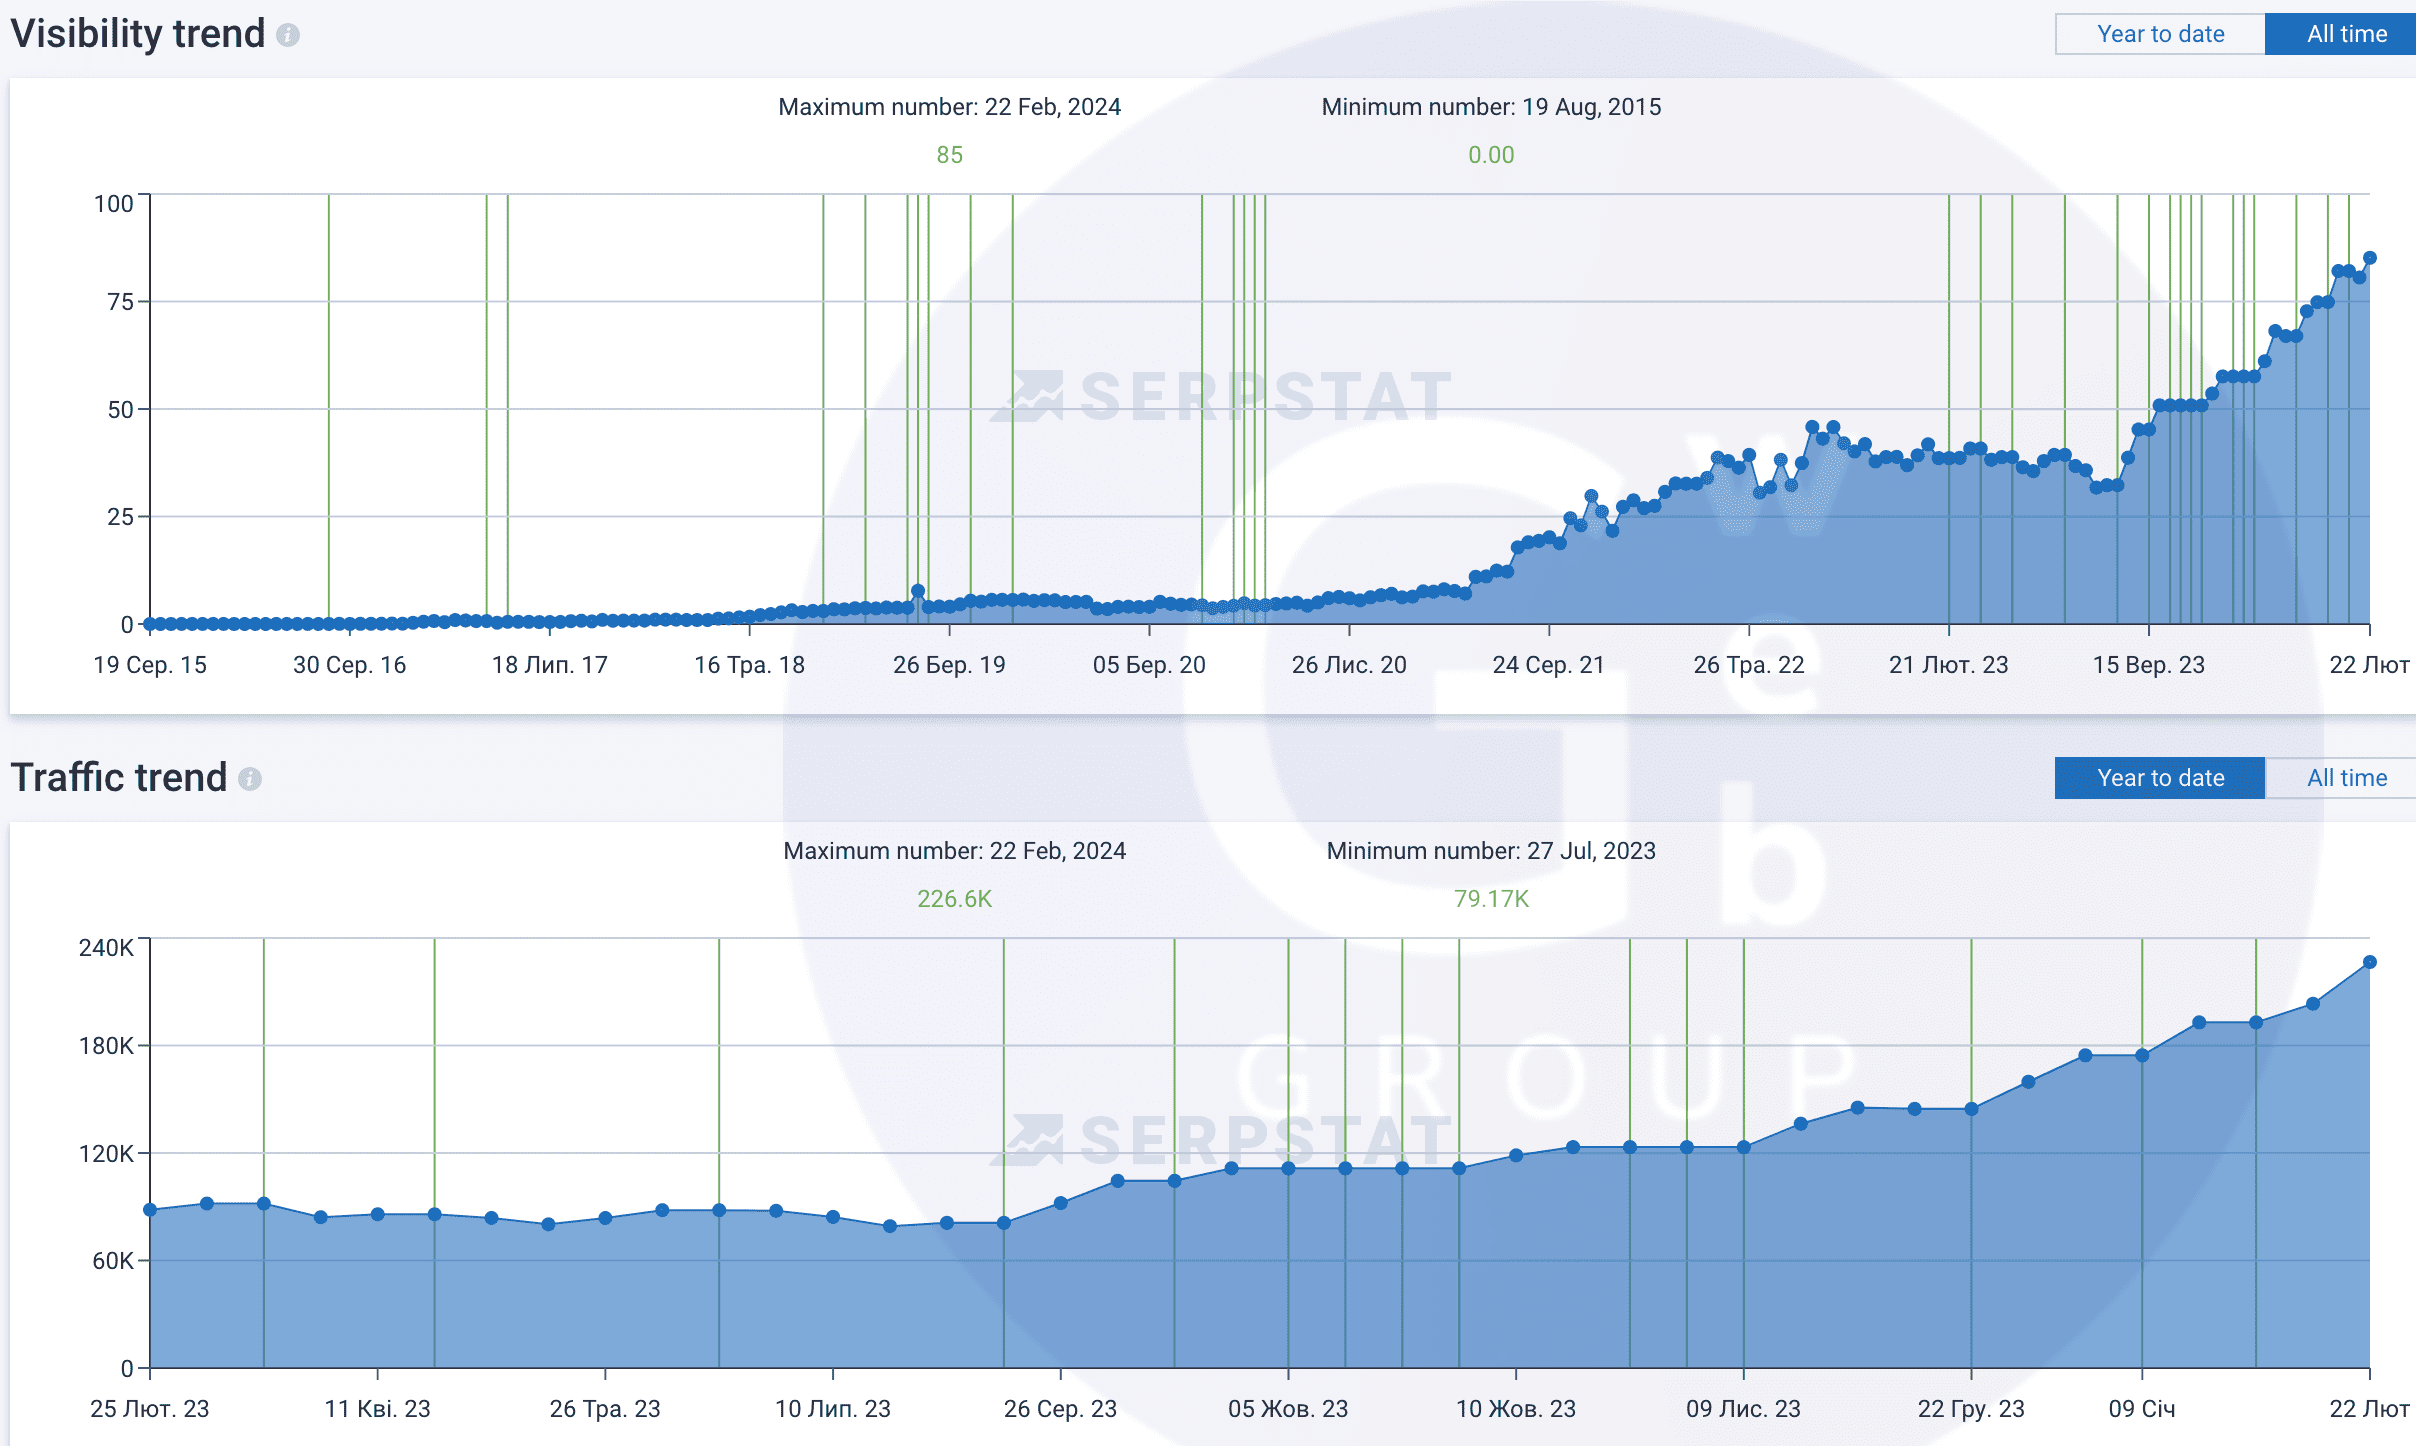Click Visibility chart's first point at zero

coord(150,624)
